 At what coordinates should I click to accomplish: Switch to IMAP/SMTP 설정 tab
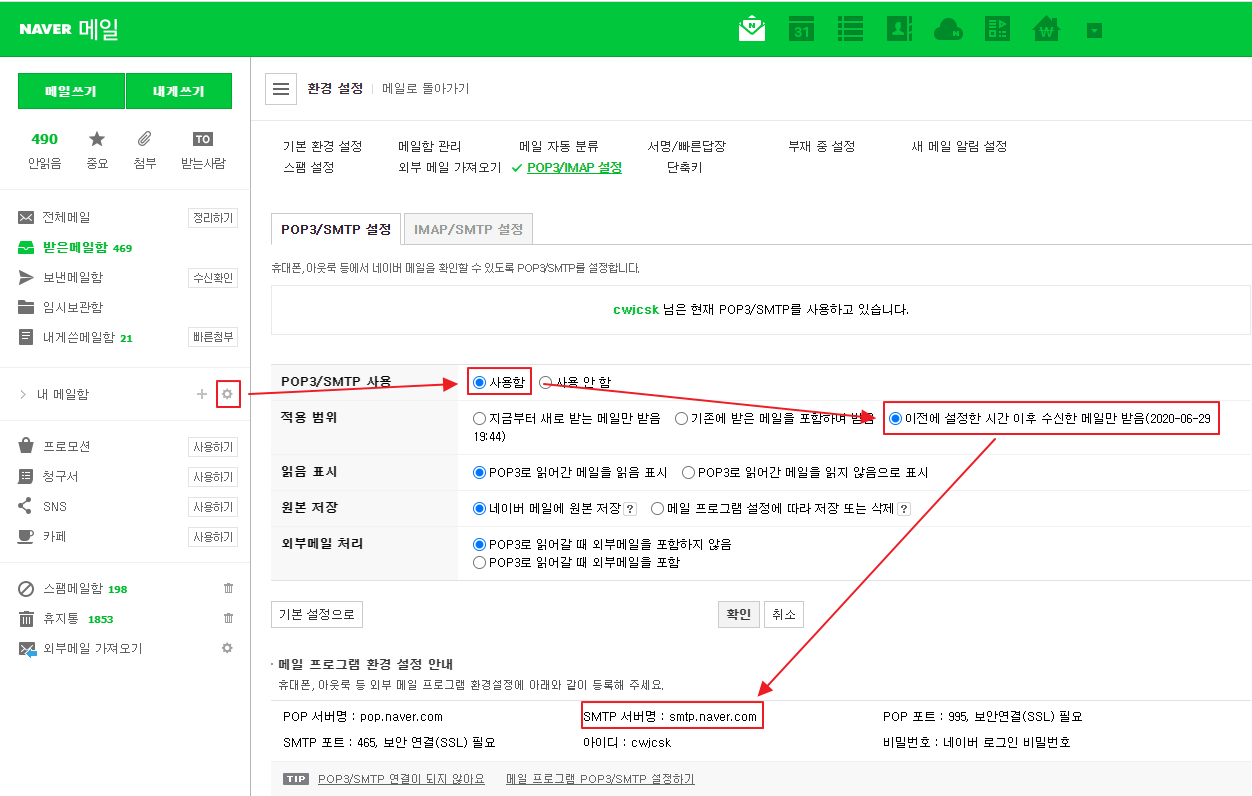(469, 229)
